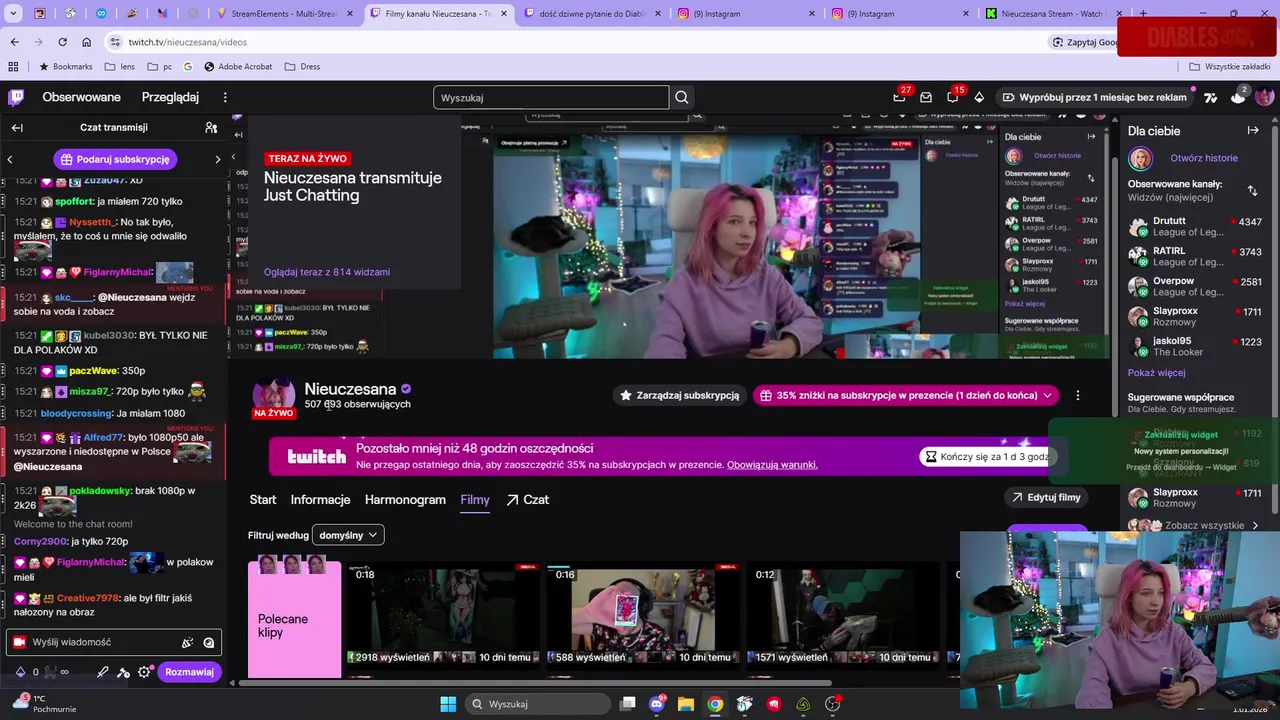
Task: Click the mod actions gavel icon
Action: (123, 672)
